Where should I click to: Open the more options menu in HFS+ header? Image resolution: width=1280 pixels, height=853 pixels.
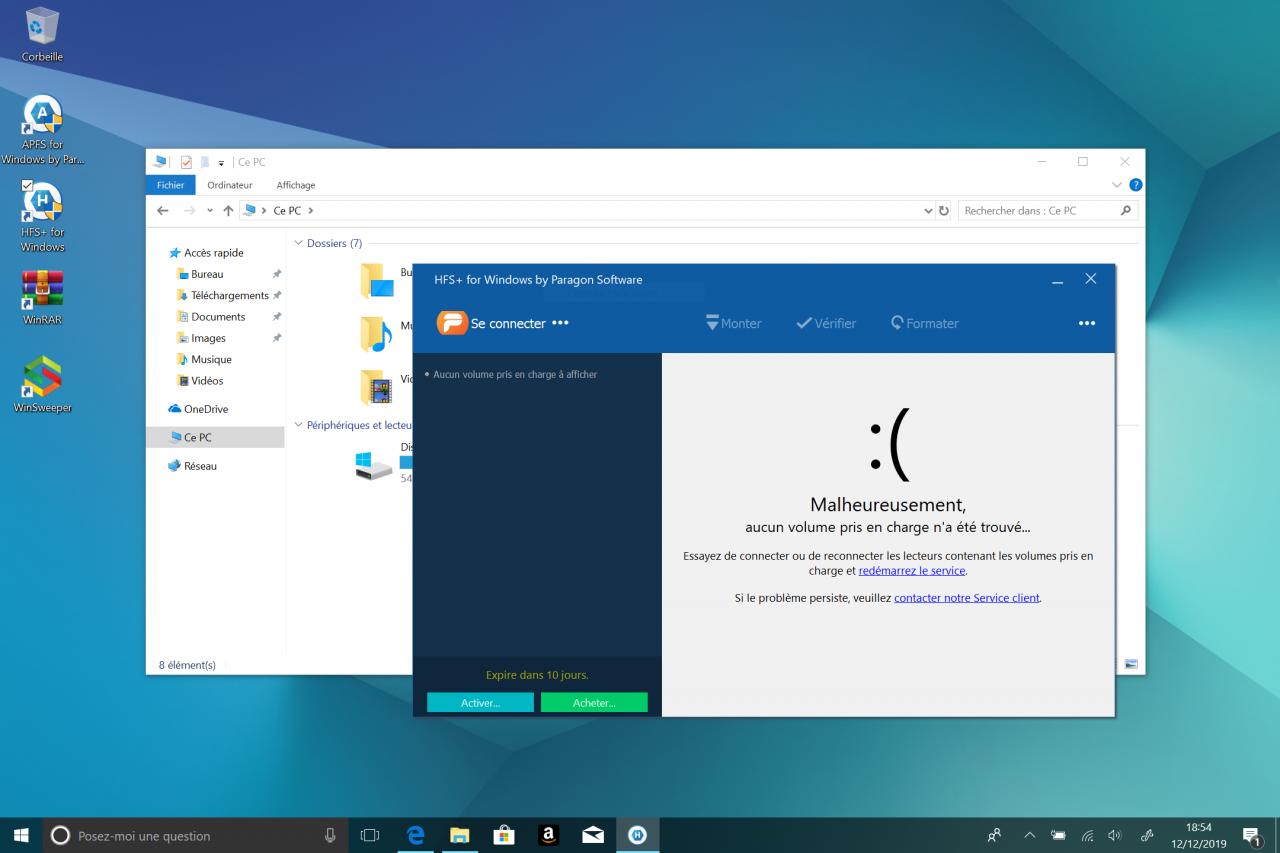pos(1087,323)
